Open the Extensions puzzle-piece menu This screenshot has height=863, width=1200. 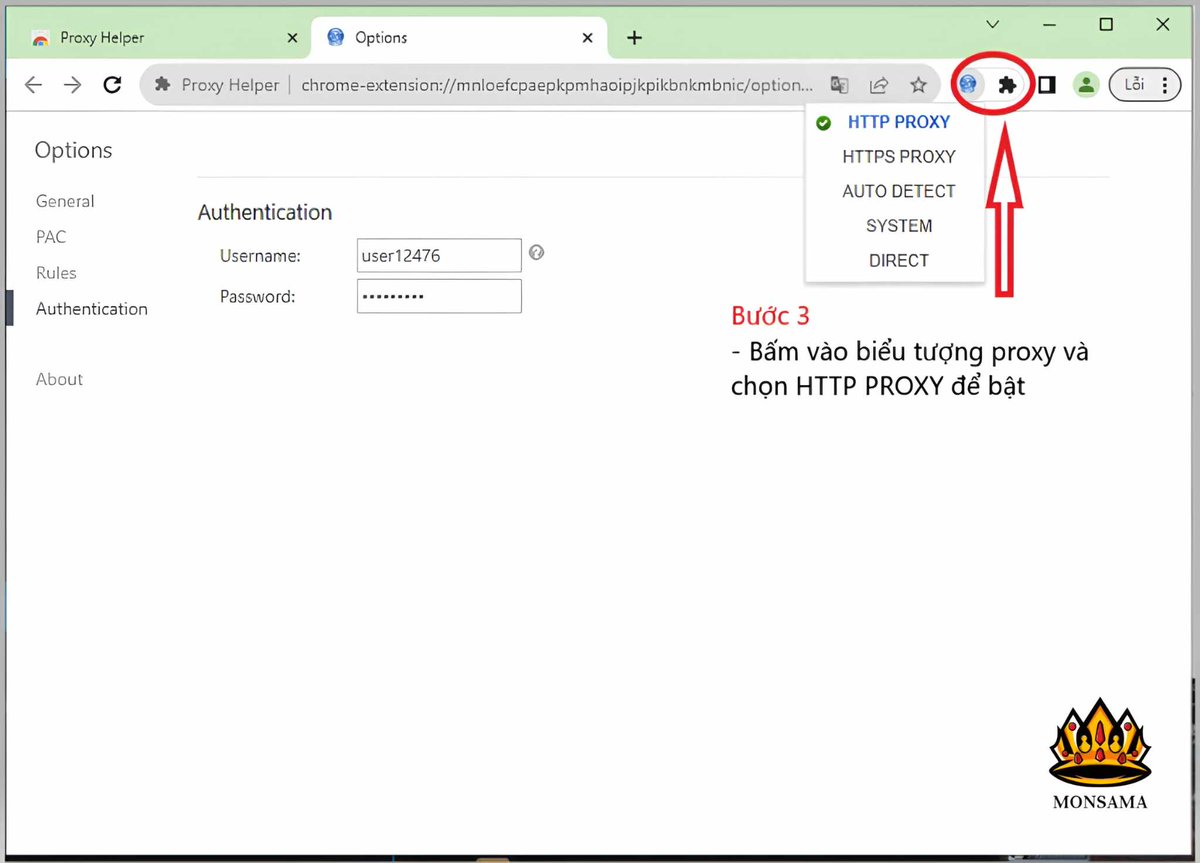1008,85
